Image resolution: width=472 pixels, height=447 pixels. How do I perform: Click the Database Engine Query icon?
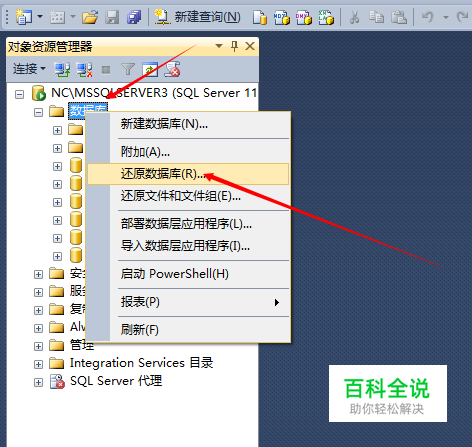(260, 17)
